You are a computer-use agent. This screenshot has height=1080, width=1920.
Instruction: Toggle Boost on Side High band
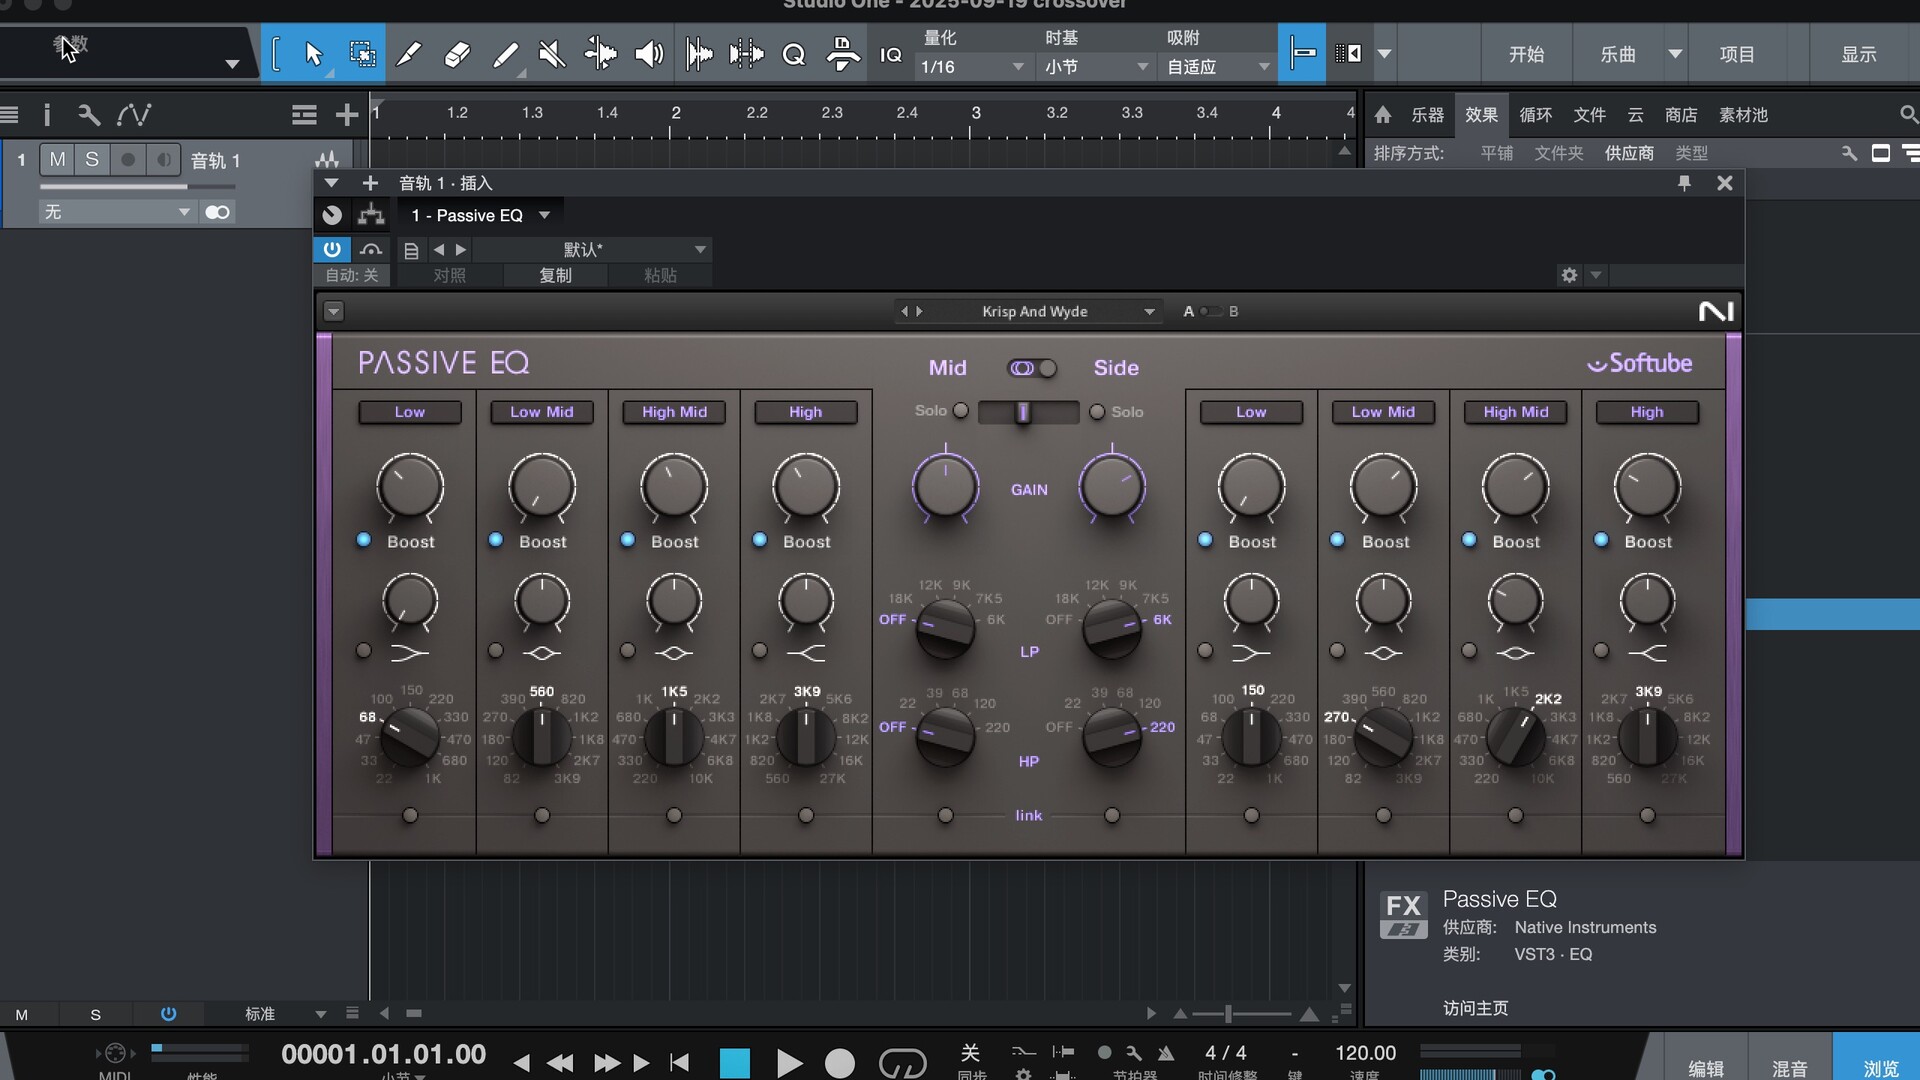click(1601, 540)
